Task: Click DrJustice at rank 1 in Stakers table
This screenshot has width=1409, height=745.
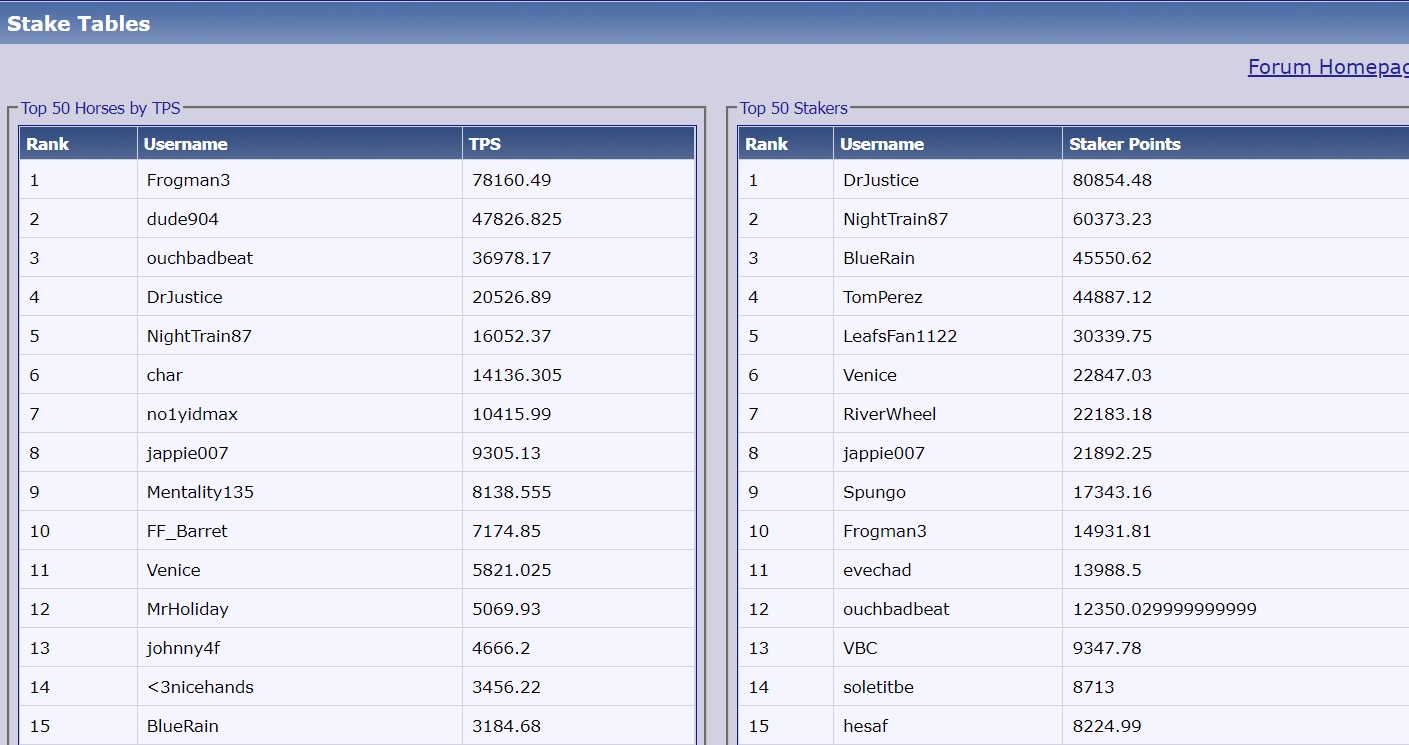Action: point(880,180)
